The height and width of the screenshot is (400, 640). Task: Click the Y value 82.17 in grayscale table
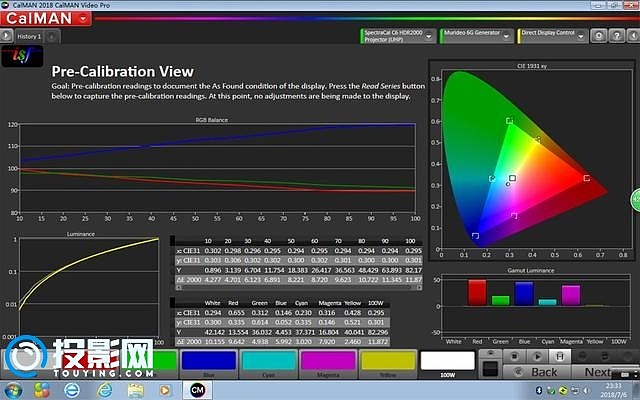coord(413,270)
